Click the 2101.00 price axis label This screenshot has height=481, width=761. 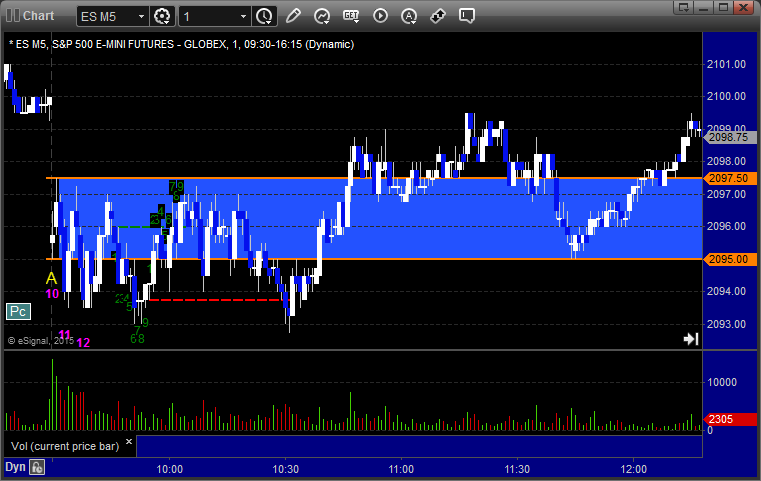pos(726,64)
